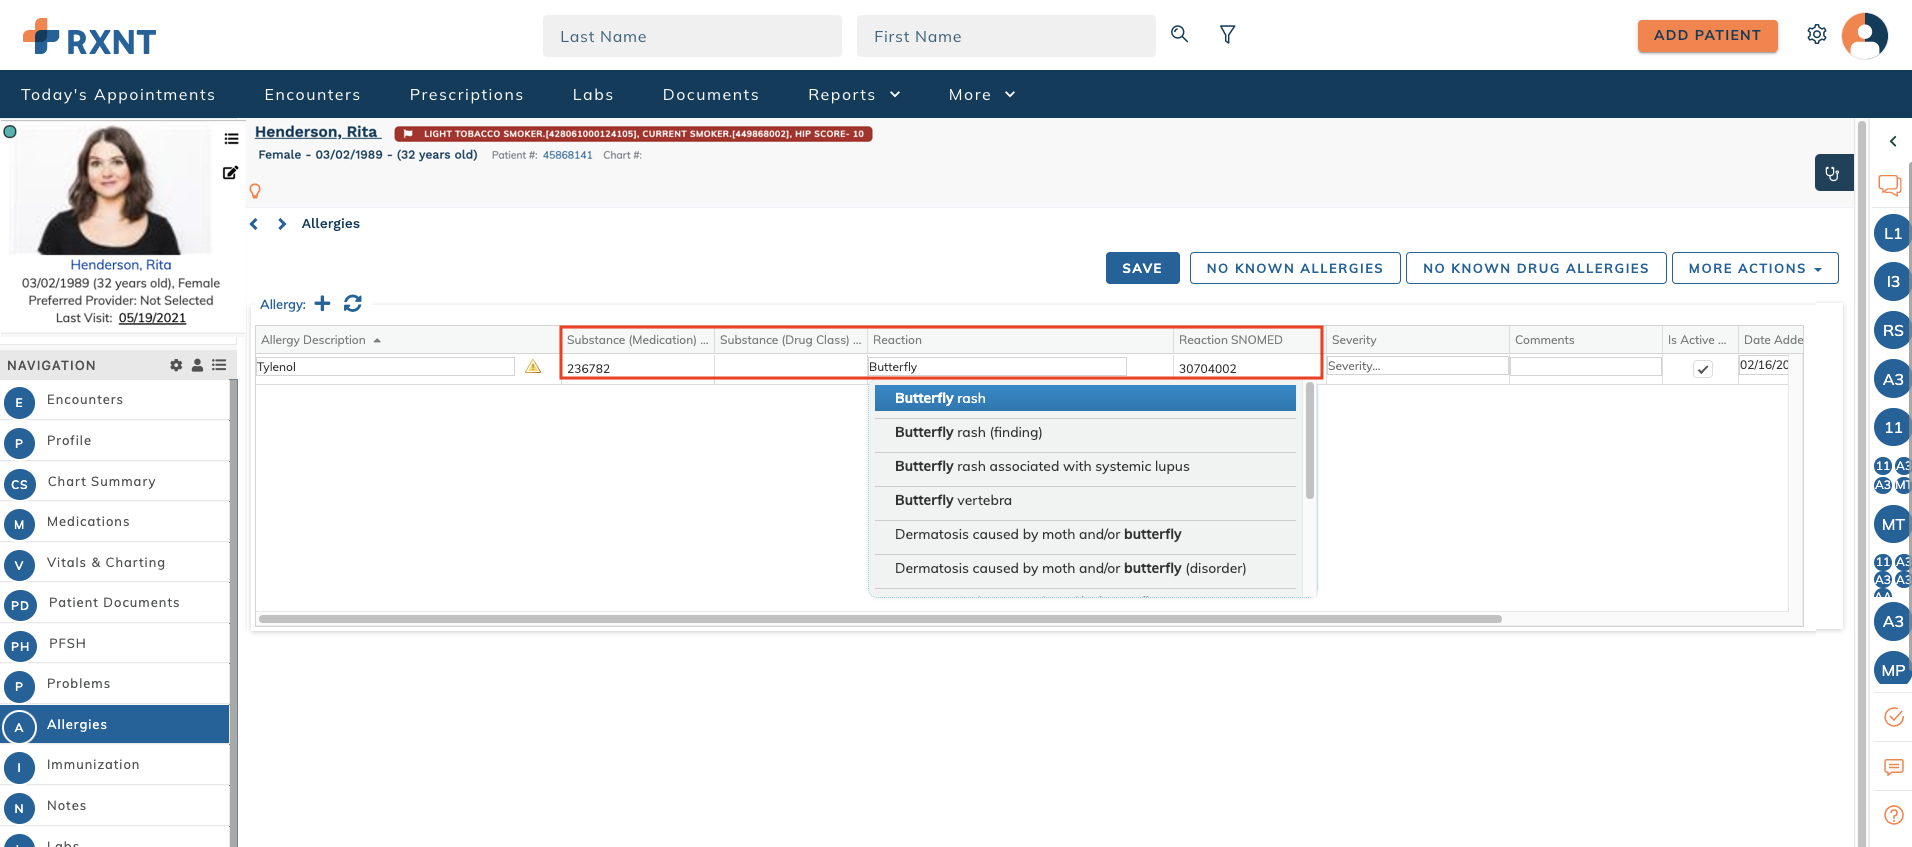The width and height of the screenshot is (1912, 847).
Task: Open the patient list menu icon
Action: click(231, 139)
